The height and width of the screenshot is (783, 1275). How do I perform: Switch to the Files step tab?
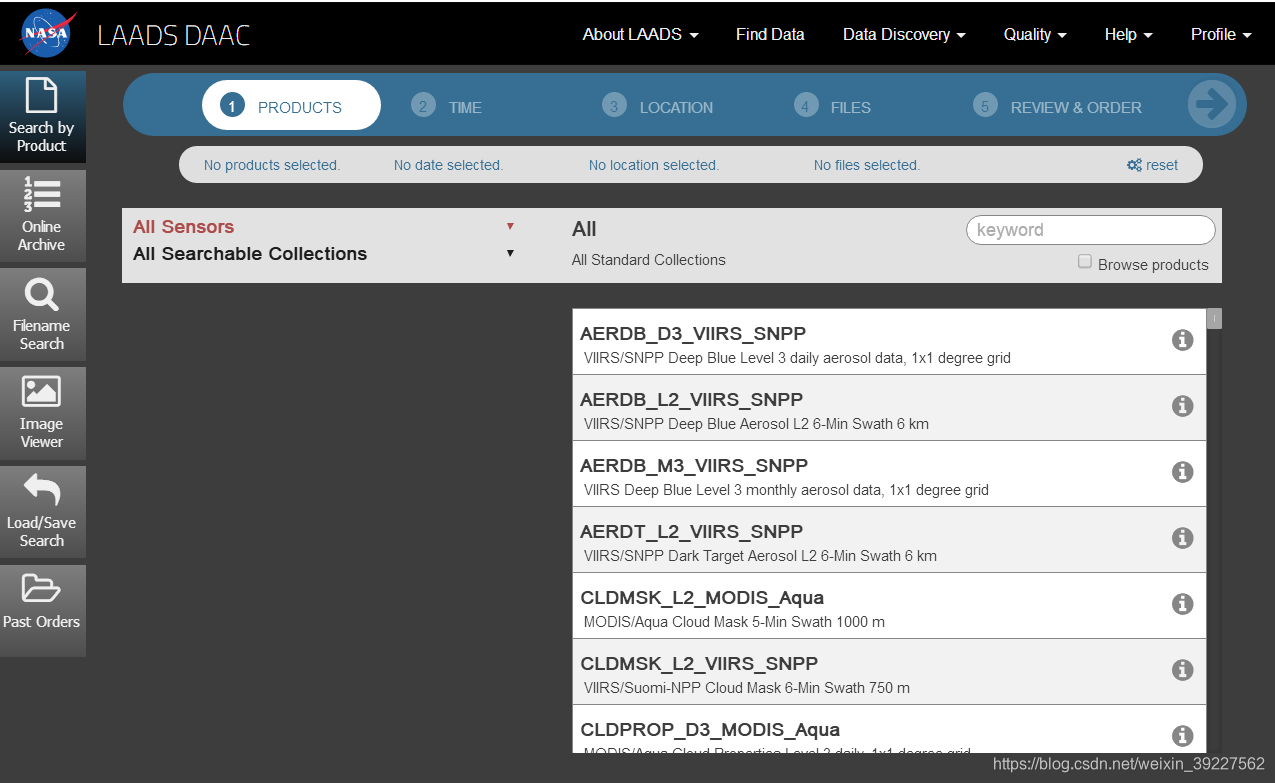click(833, 107)
